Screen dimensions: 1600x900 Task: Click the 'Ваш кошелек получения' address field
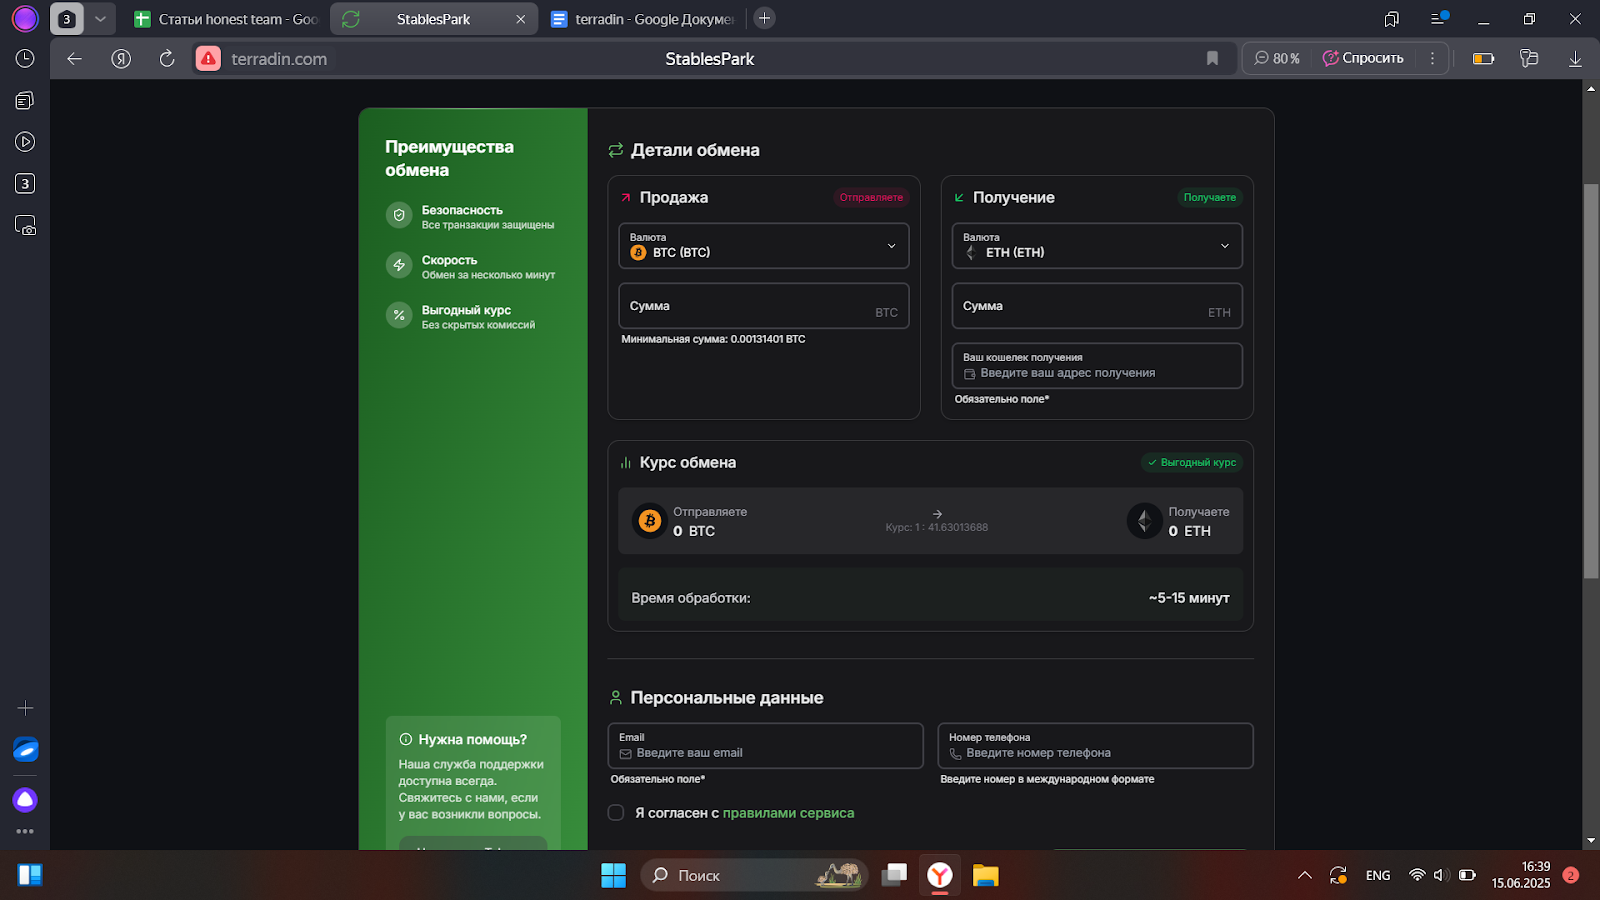[x=1097, y=366]
